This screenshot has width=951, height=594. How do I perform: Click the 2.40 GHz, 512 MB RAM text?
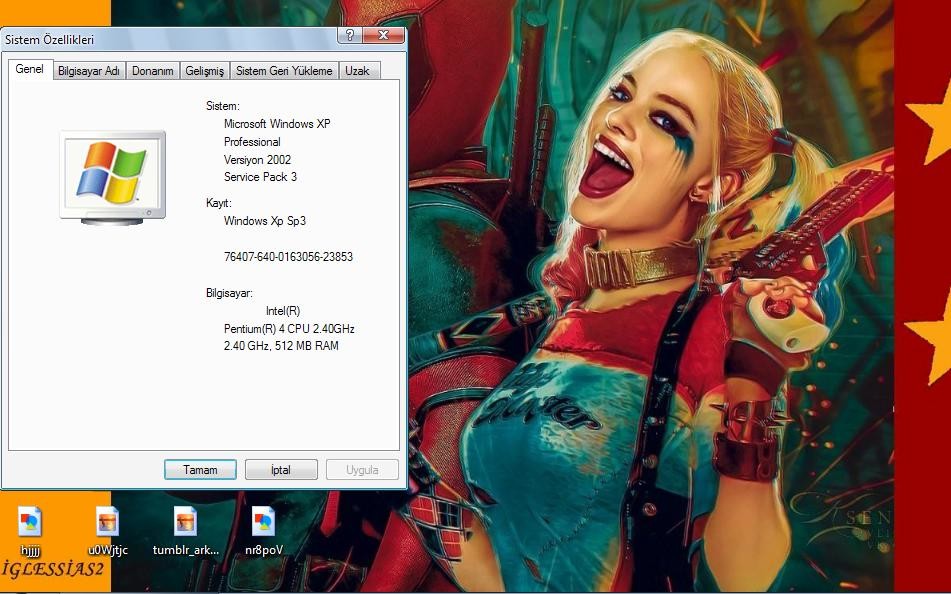tap(281, 346)
